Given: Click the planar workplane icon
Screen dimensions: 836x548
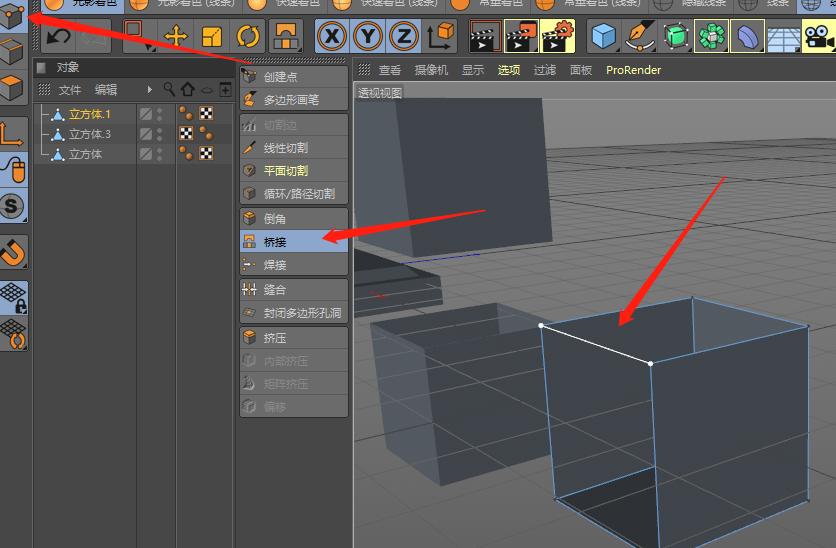Looking at the screenshot, I should click(x=13, y=334).
